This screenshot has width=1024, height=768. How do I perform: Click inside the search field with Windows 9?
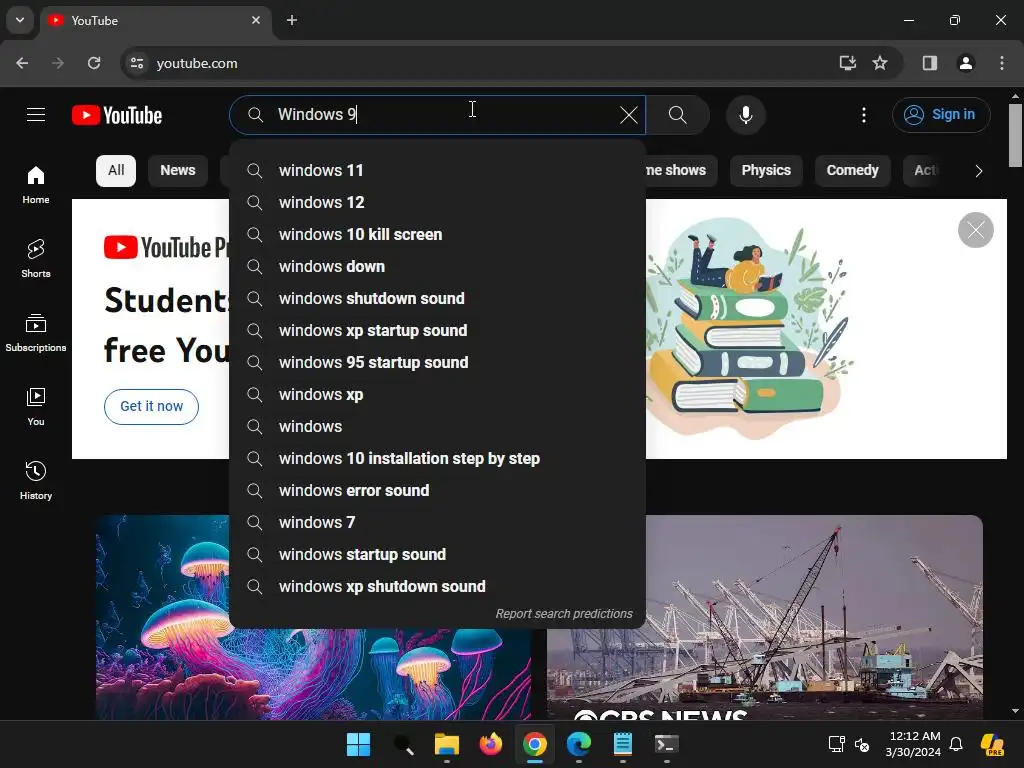[x=438, y=115]
